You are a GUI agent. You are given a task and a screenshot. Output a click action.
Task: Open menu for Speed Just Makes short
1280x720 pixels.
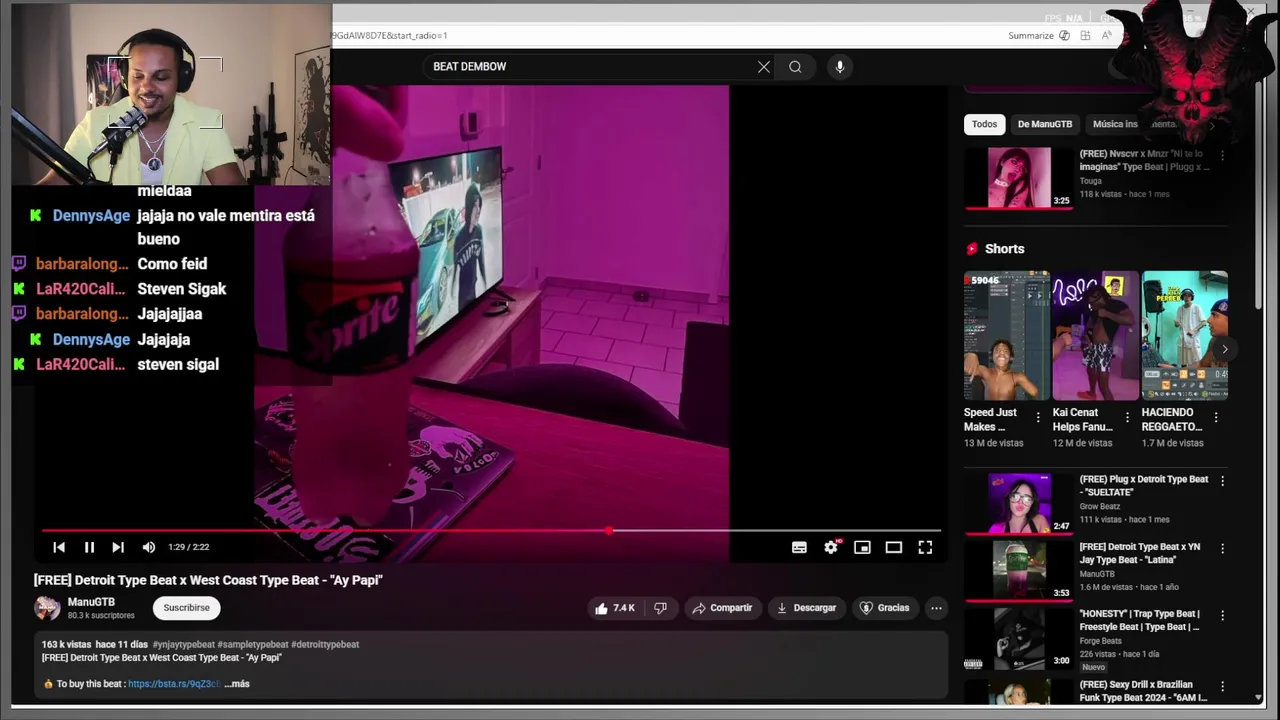1038,418
